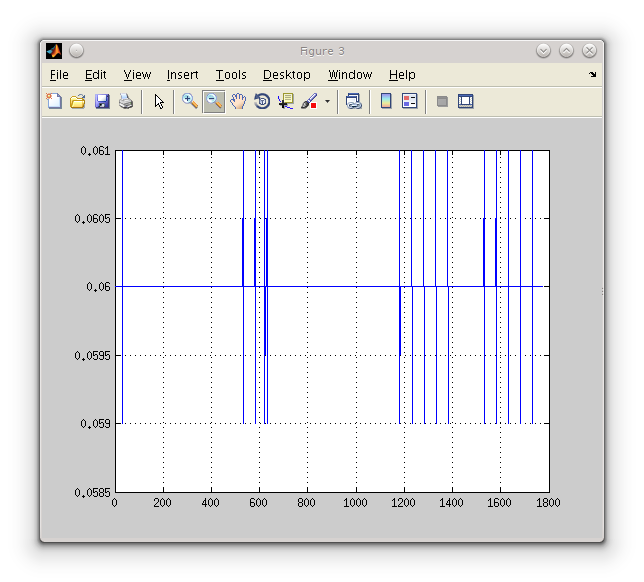Choose the Data Cursor tool
The width and height of the screenshot is (644, 582).
[286, 101]
